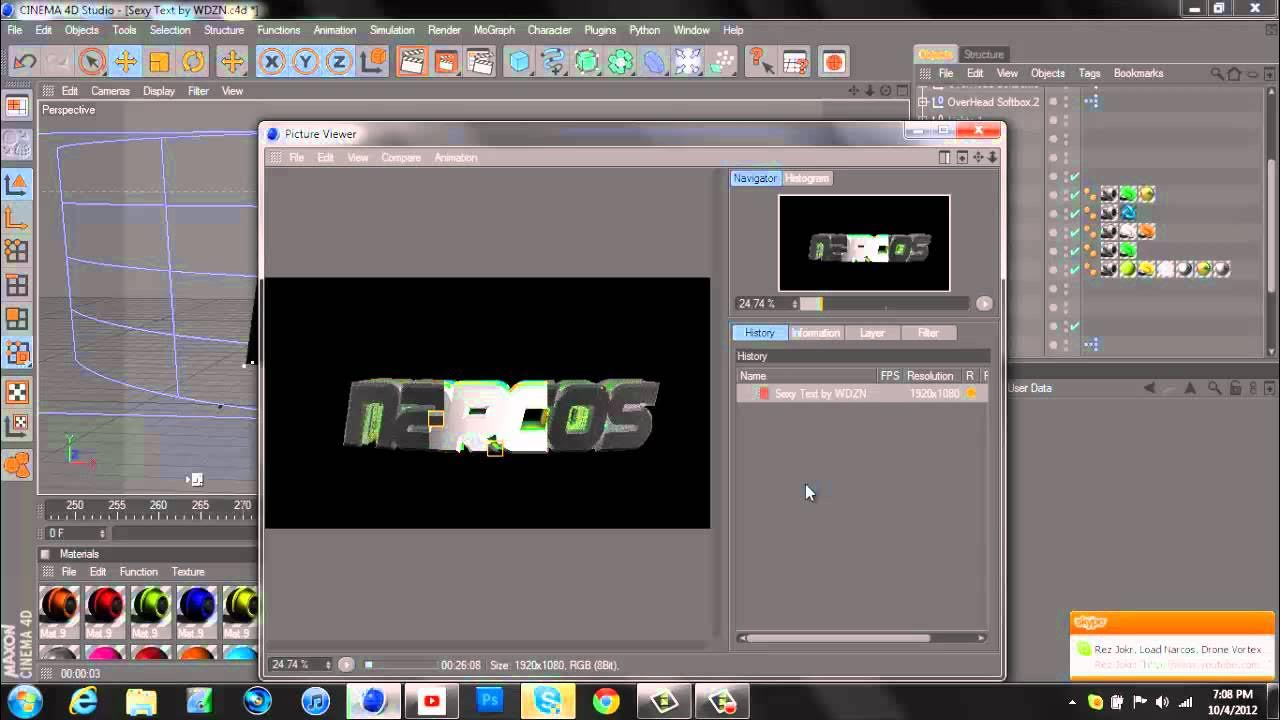Select the Rotate tool

point(194,62)
